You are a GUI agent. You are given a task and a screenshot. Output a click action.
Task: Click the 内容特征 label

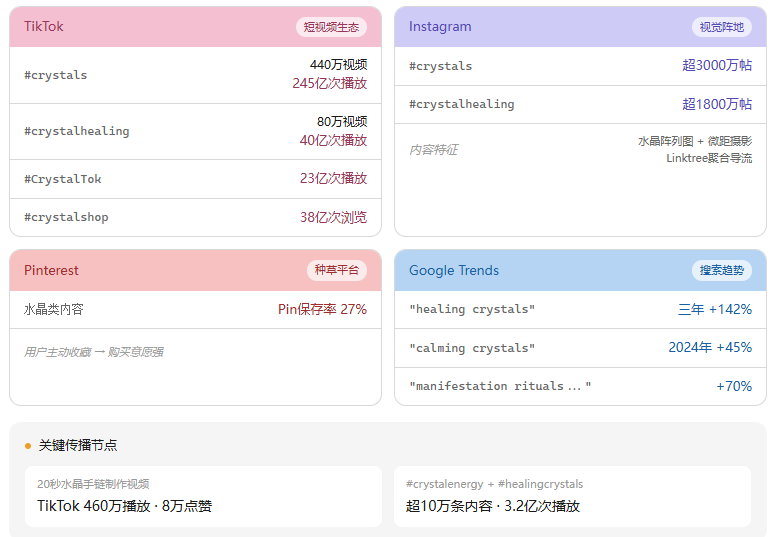tap(434, 150)
